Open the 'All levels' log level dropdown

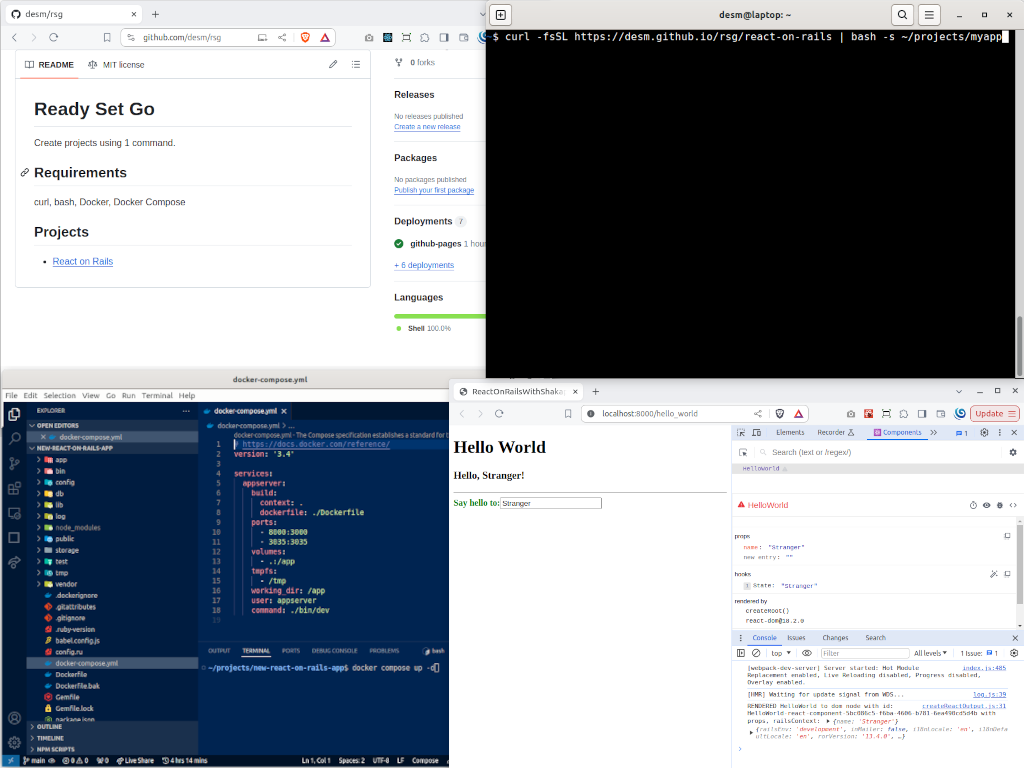930,653
